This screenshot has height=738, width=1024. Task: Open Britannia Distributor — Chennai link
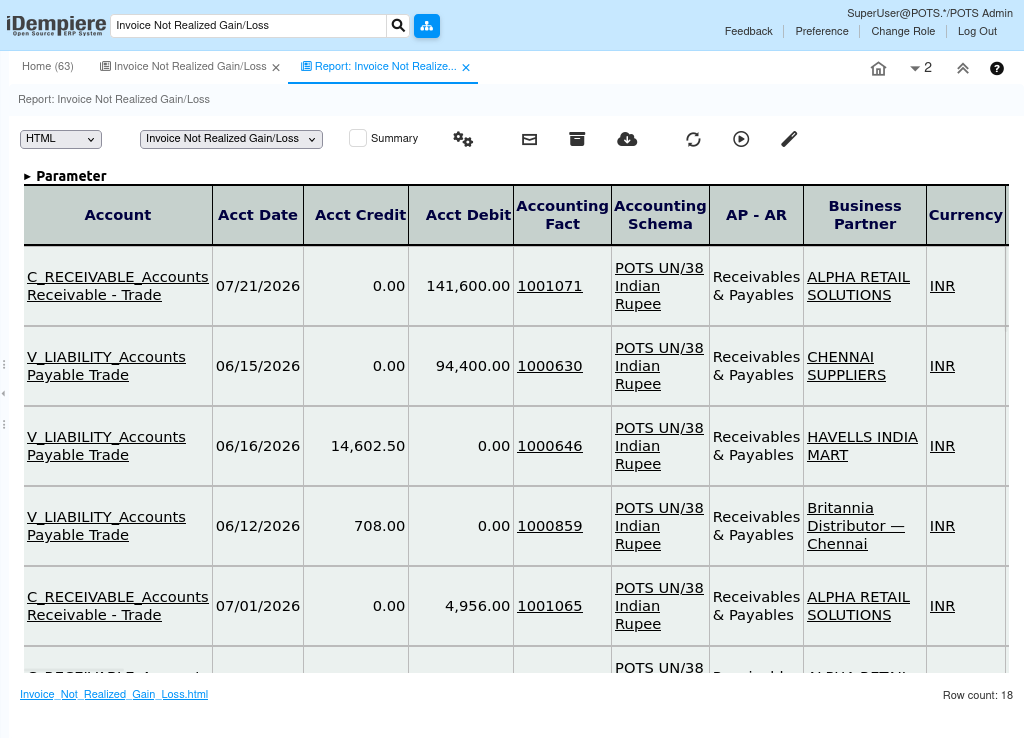coord(856,526)
